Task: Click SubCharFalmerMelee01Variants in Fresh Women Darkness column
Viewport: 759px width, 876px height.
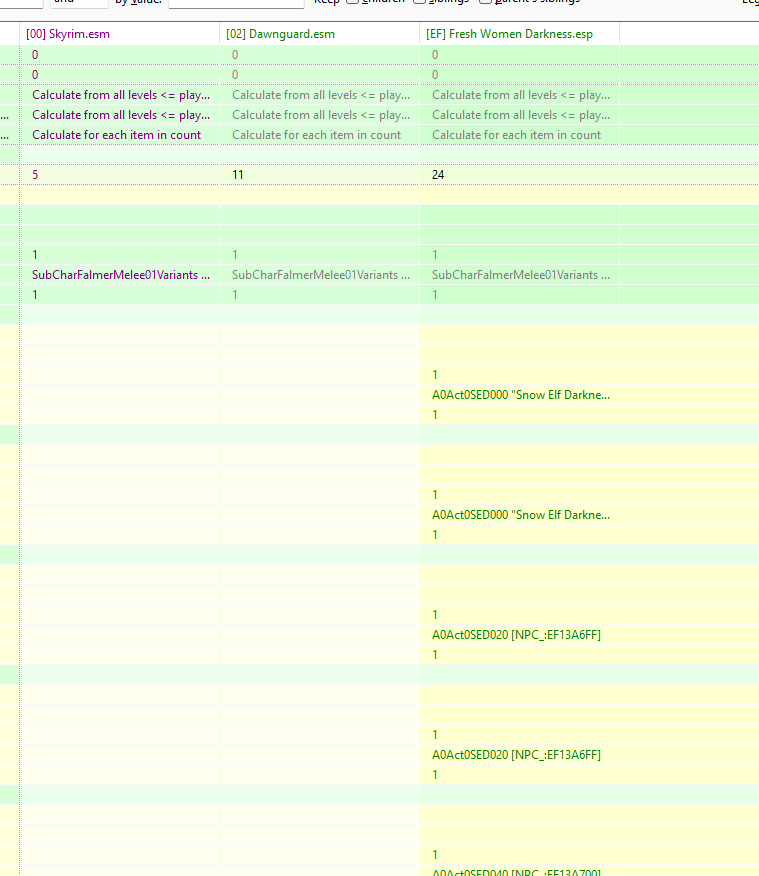Action: tap(519, 275)
